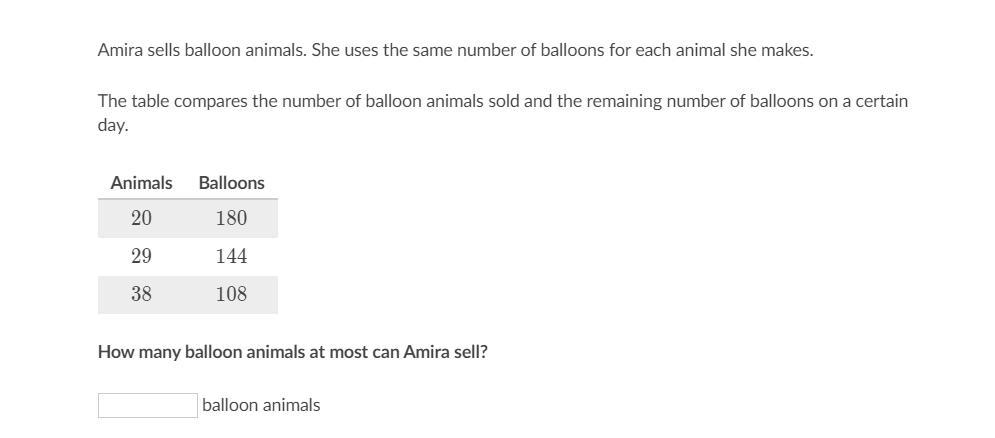The height and width of the screenshot is (438, 995).
Task: Click the Animals column header
Action: [x=141, y=183]
